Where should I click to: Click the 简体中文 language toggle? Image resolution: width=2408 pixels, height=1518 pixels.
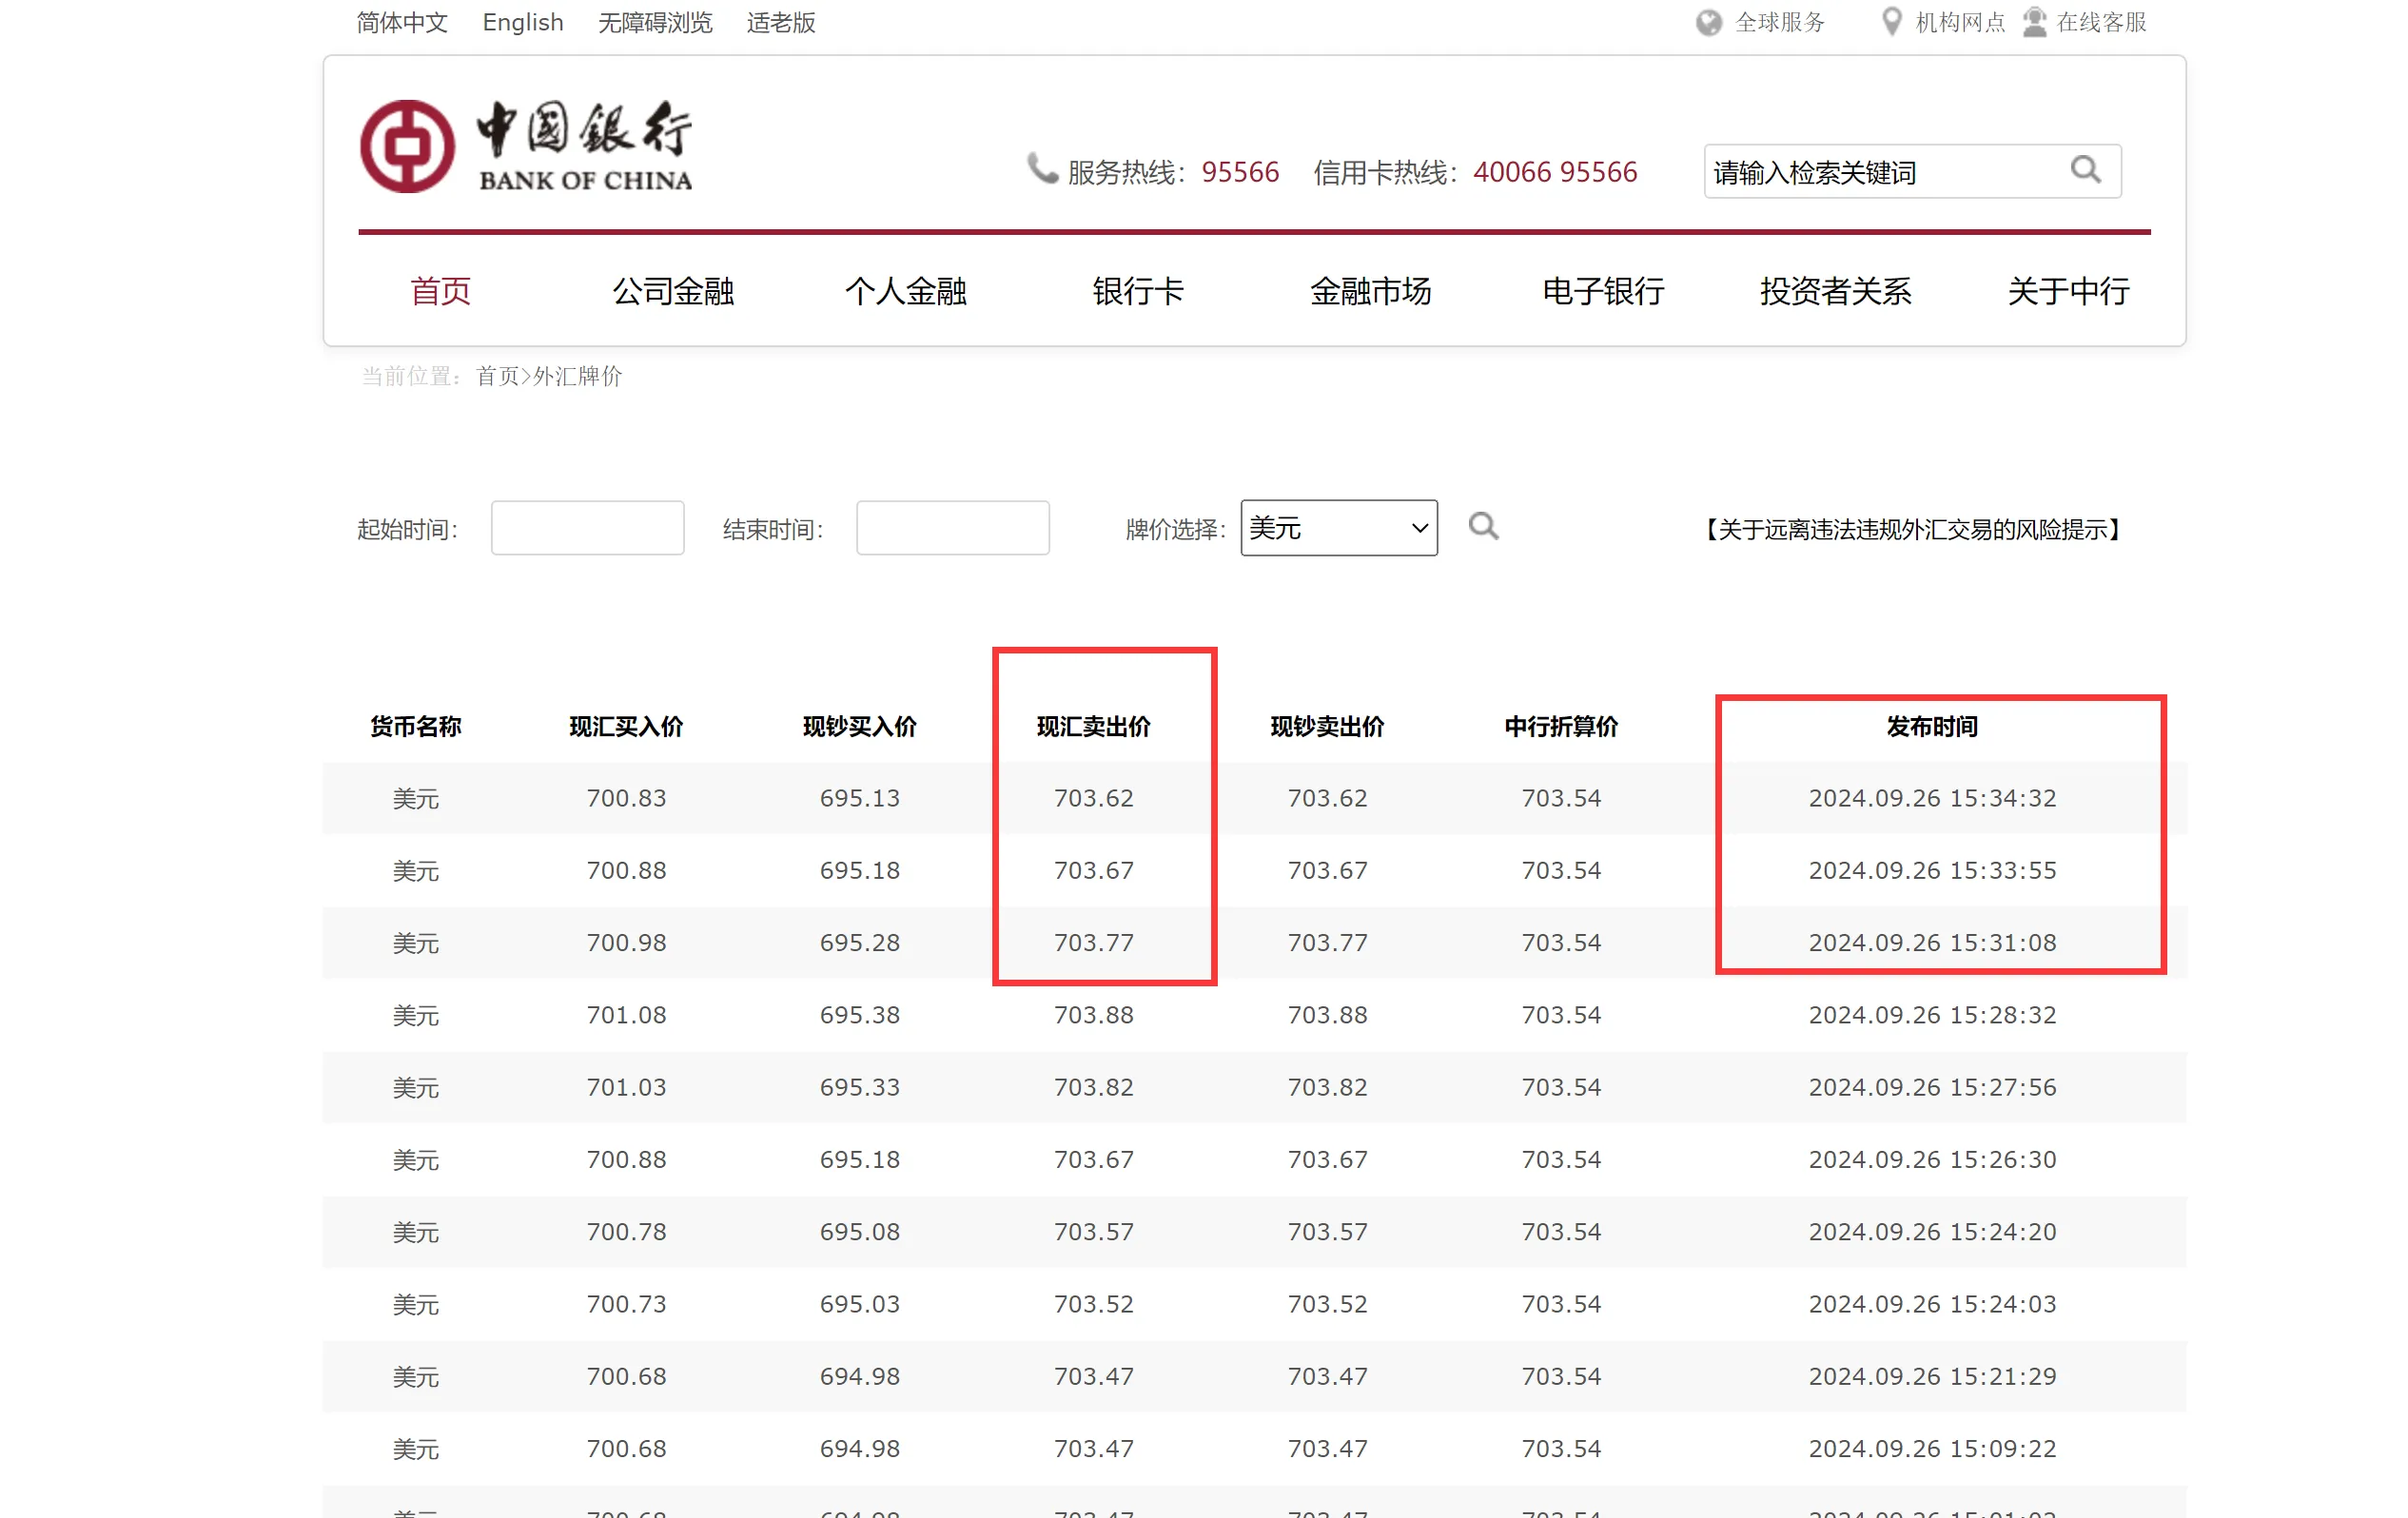coord(401,23)
